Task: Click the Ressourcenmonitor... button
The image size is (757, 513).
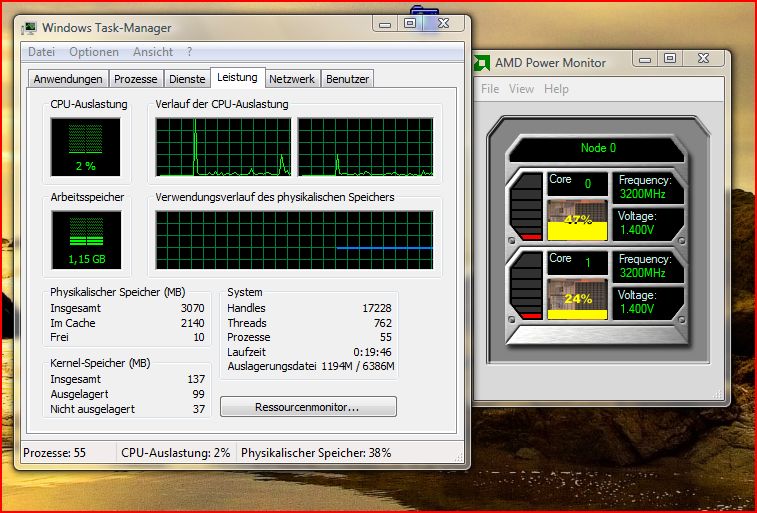Action: click(x=308, y=407)
